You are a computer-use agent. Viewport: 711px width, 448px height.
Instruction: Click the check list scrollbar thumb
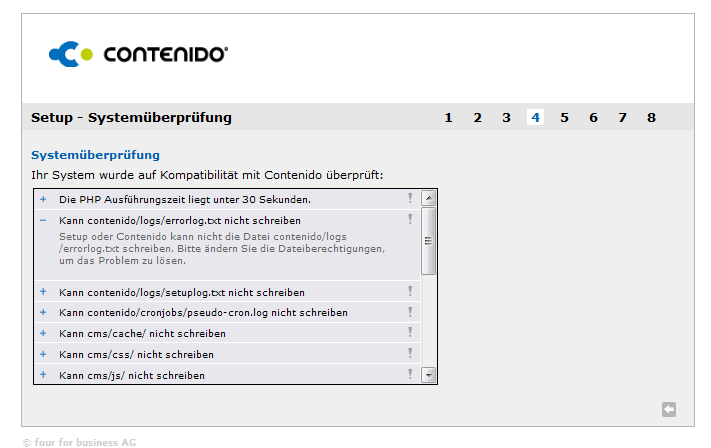tap(429, 241)
